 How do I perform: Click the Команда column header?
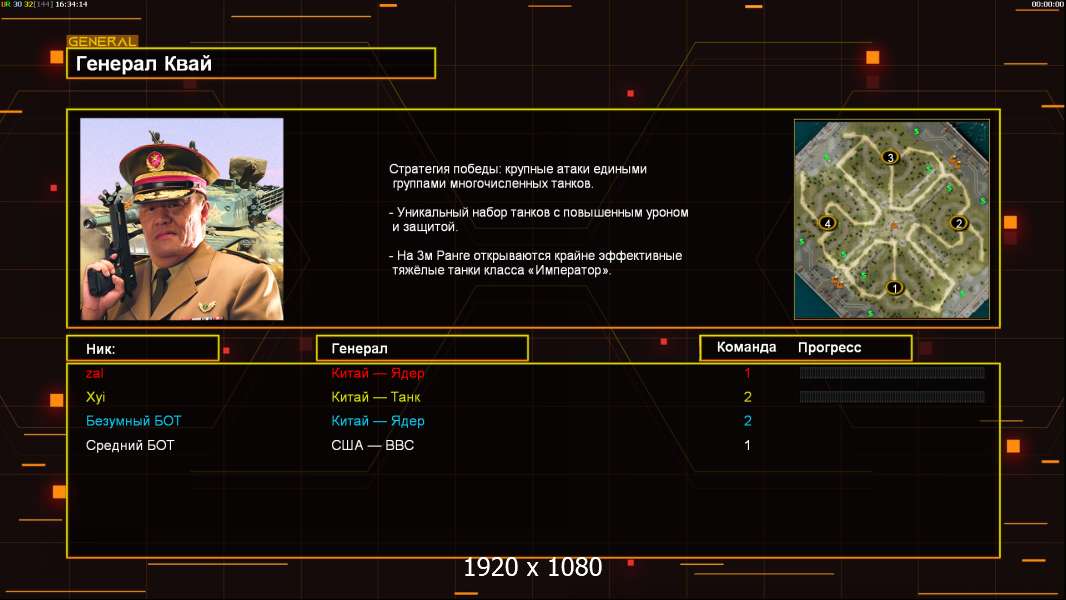pyautogui.click(x=746, y=347)
